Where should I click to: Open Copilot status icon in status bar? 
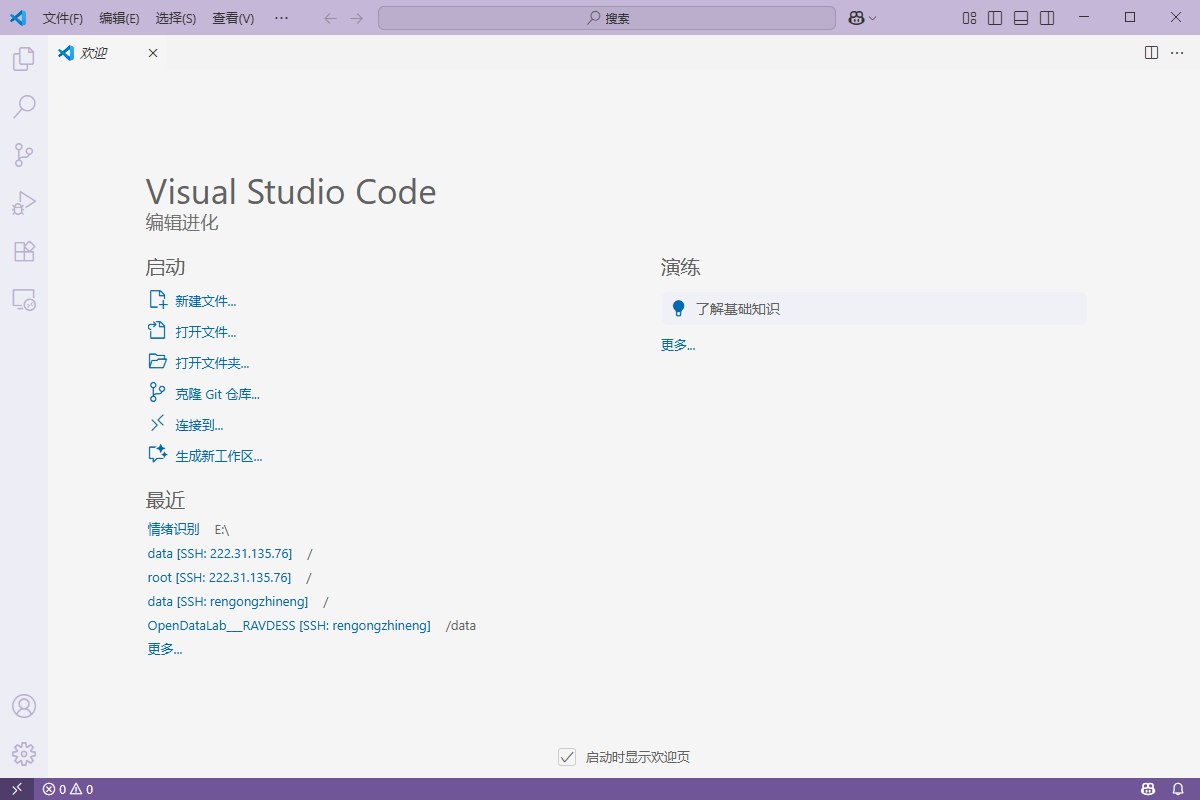click(x=1149, y=789)
